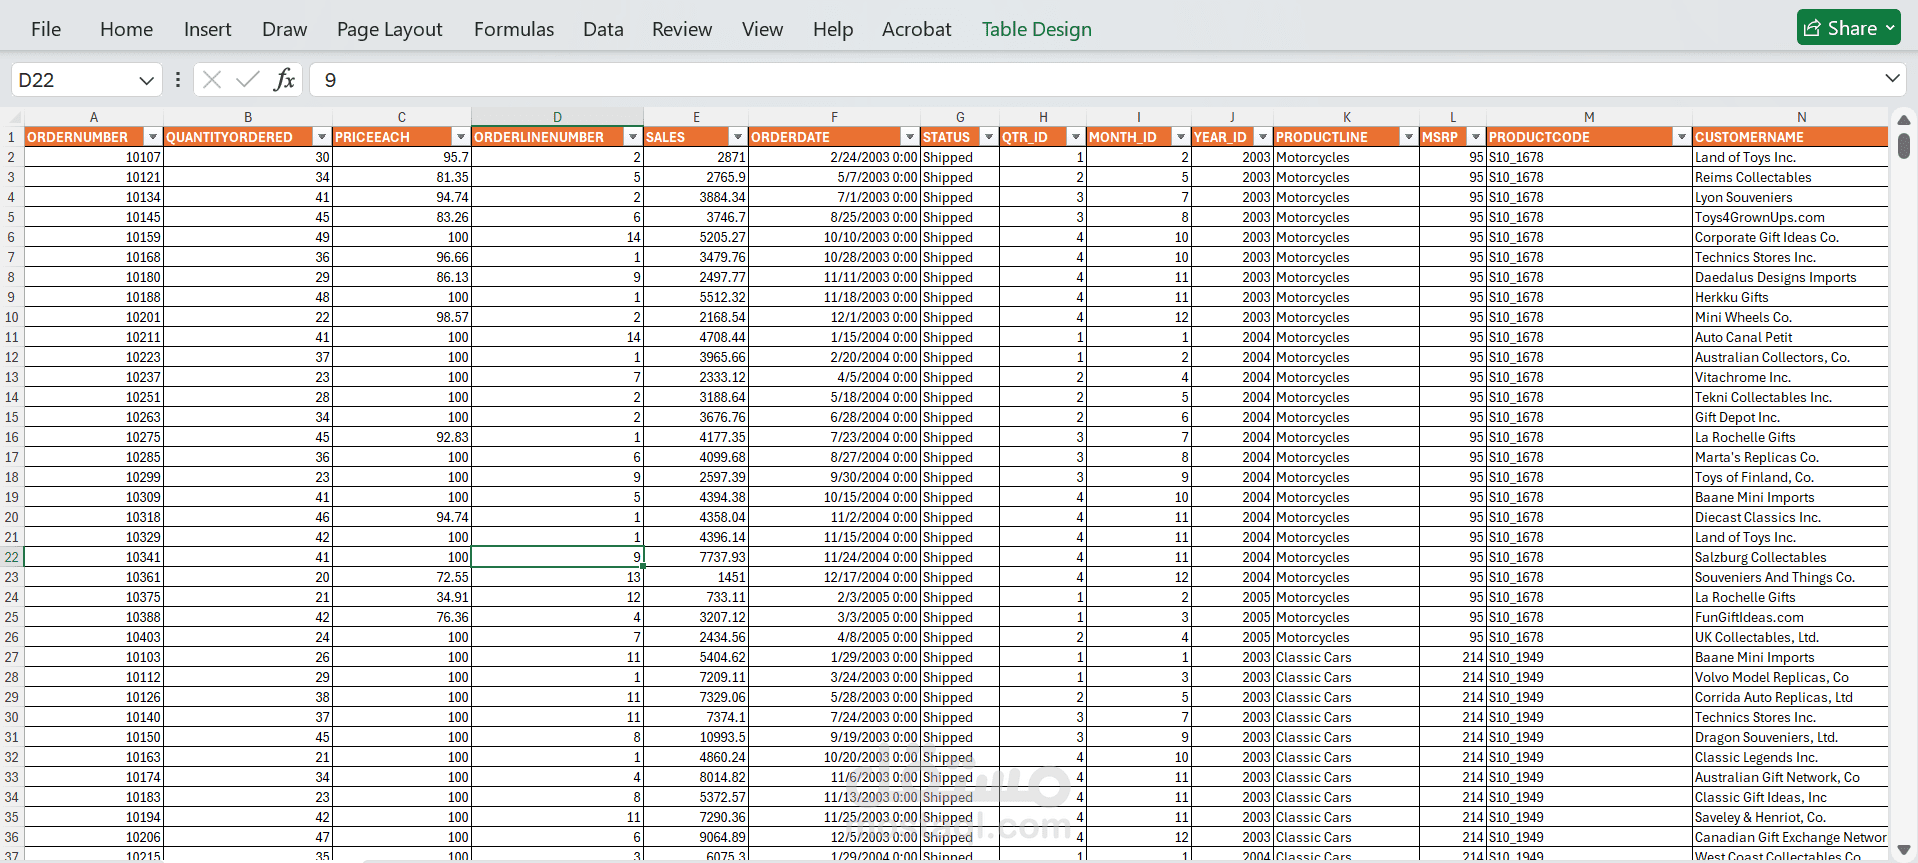Open the PRICEEACH filter dropdown

[x=460, y=137]
